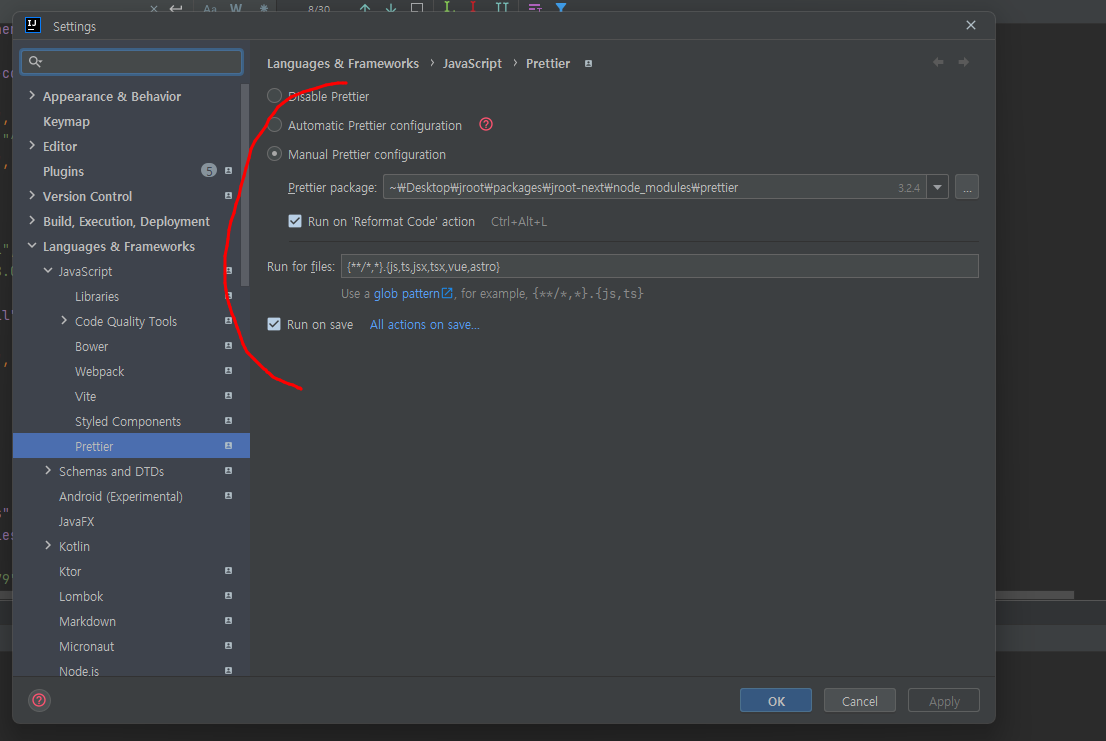
Task: Open the Node.js settings page
Action: (79, 670)
